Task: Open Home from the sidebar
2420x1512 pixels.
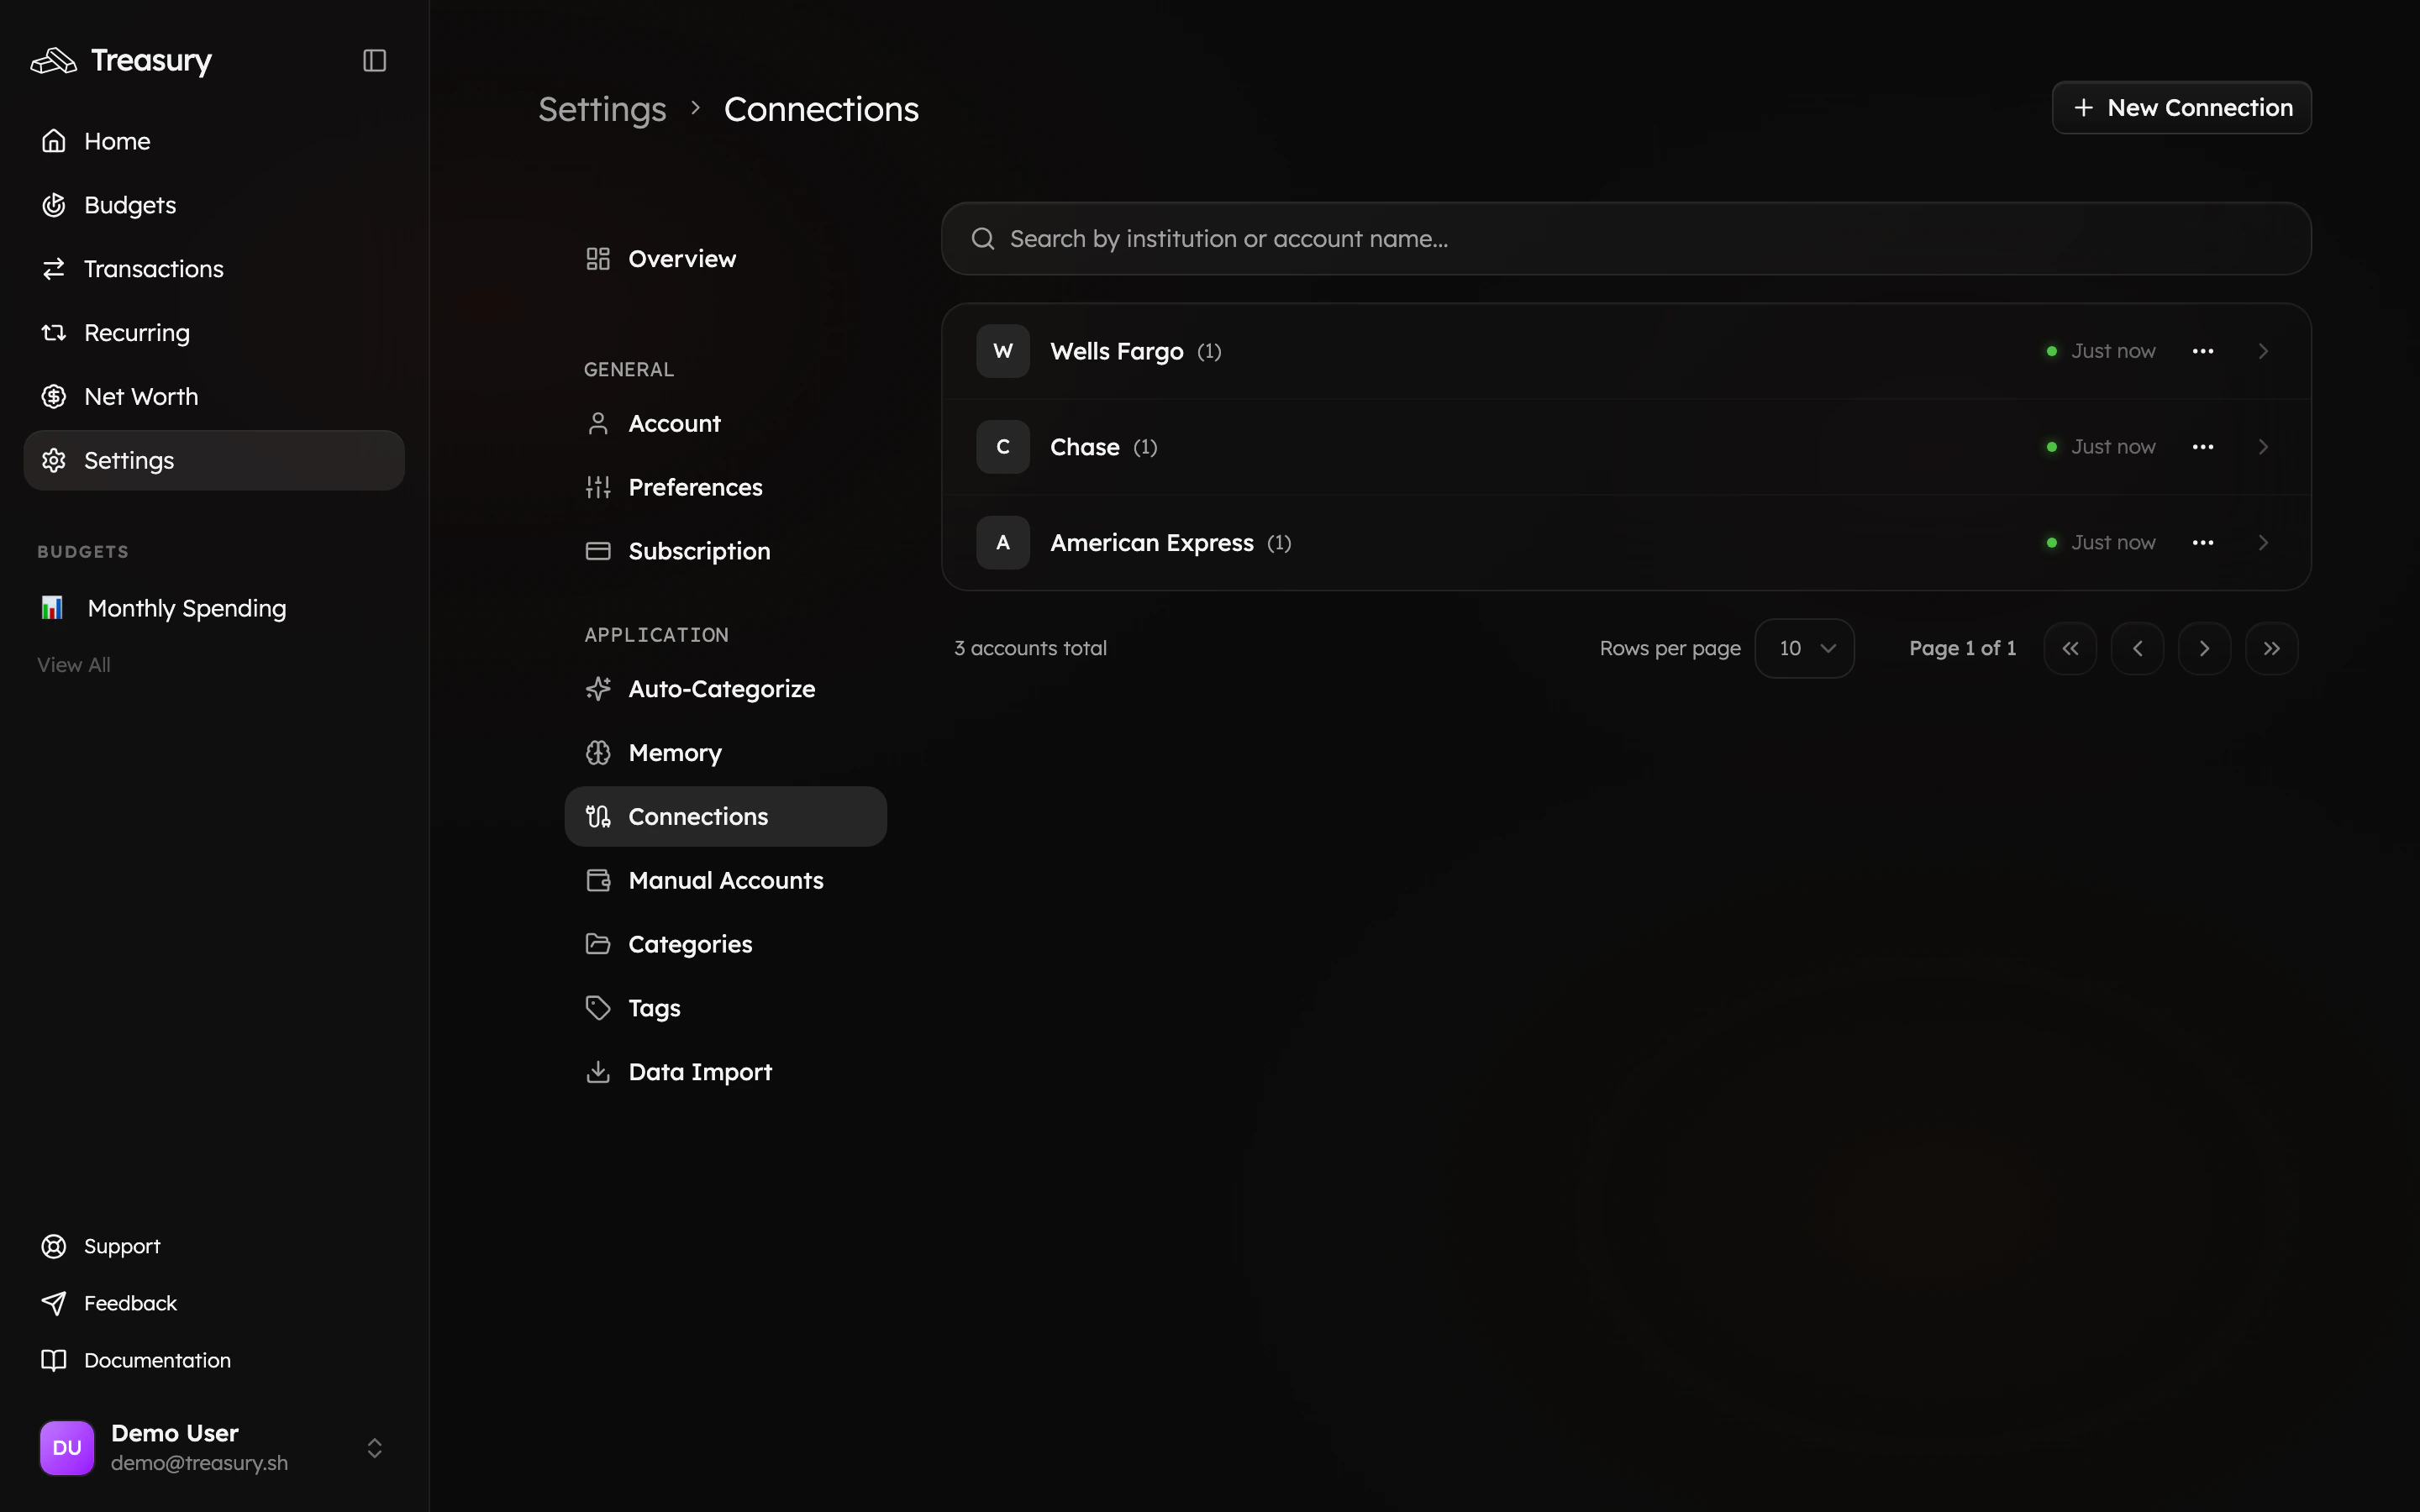Action: [x=214, y=141]
